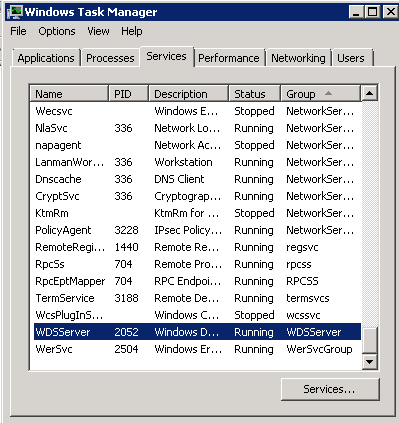Switch to the Processes tab
This screenshot has width=399, height=423.
(110, 58)
